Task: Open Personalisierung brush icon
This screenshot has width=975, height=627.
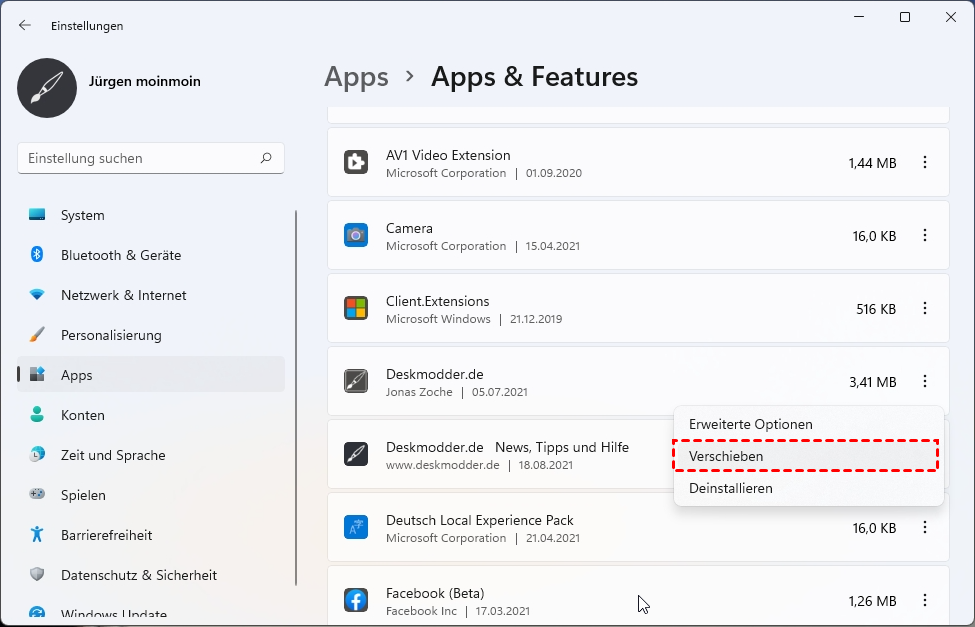Action: tap(37, 335)
